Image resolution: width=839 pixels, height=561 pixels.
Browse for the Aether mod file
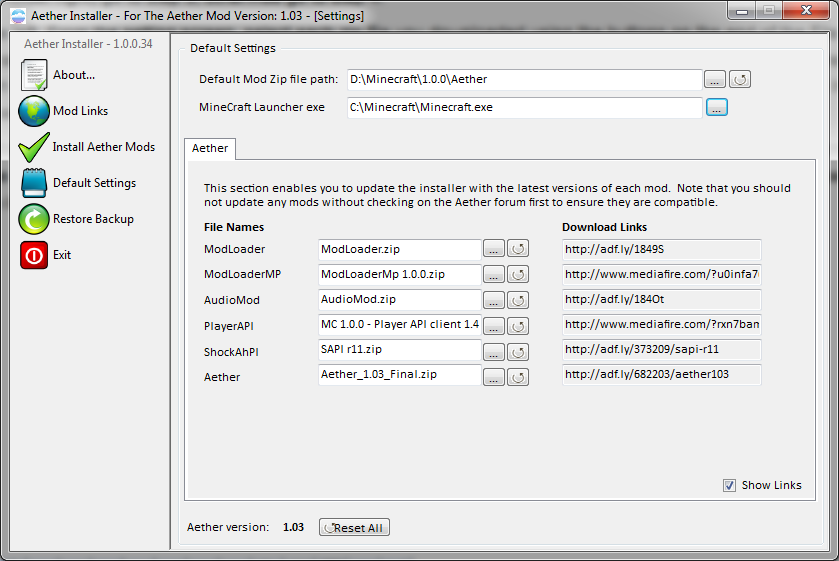point(493,377)
